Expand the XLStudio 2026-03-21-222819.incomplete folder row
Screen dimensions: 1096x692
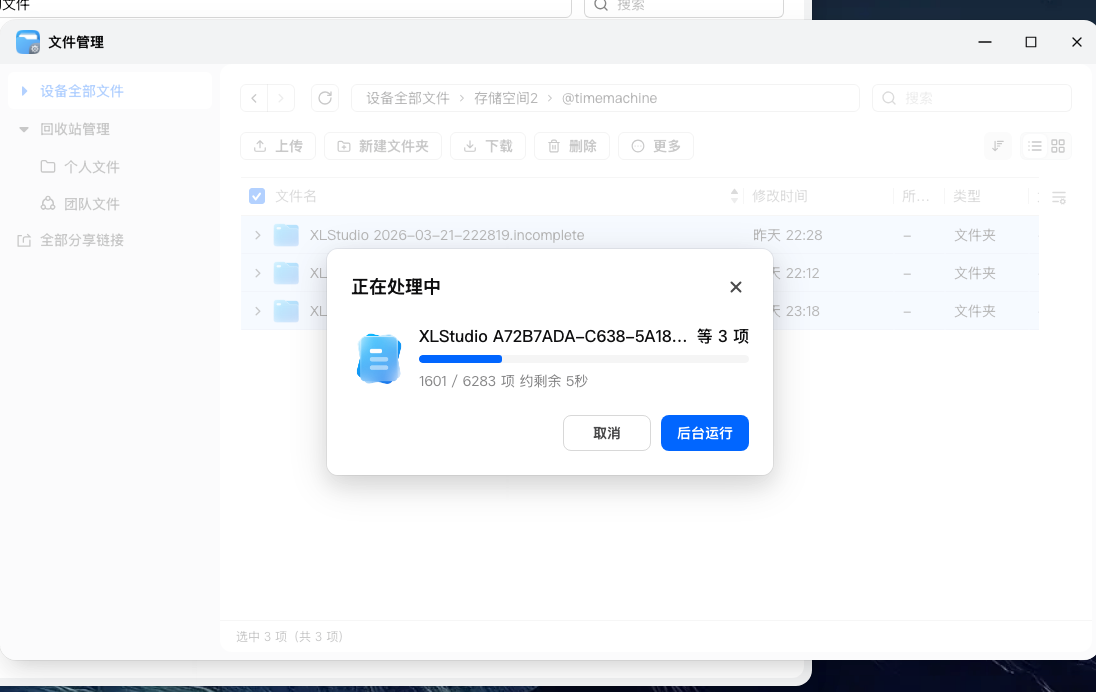tap(258, 235)
